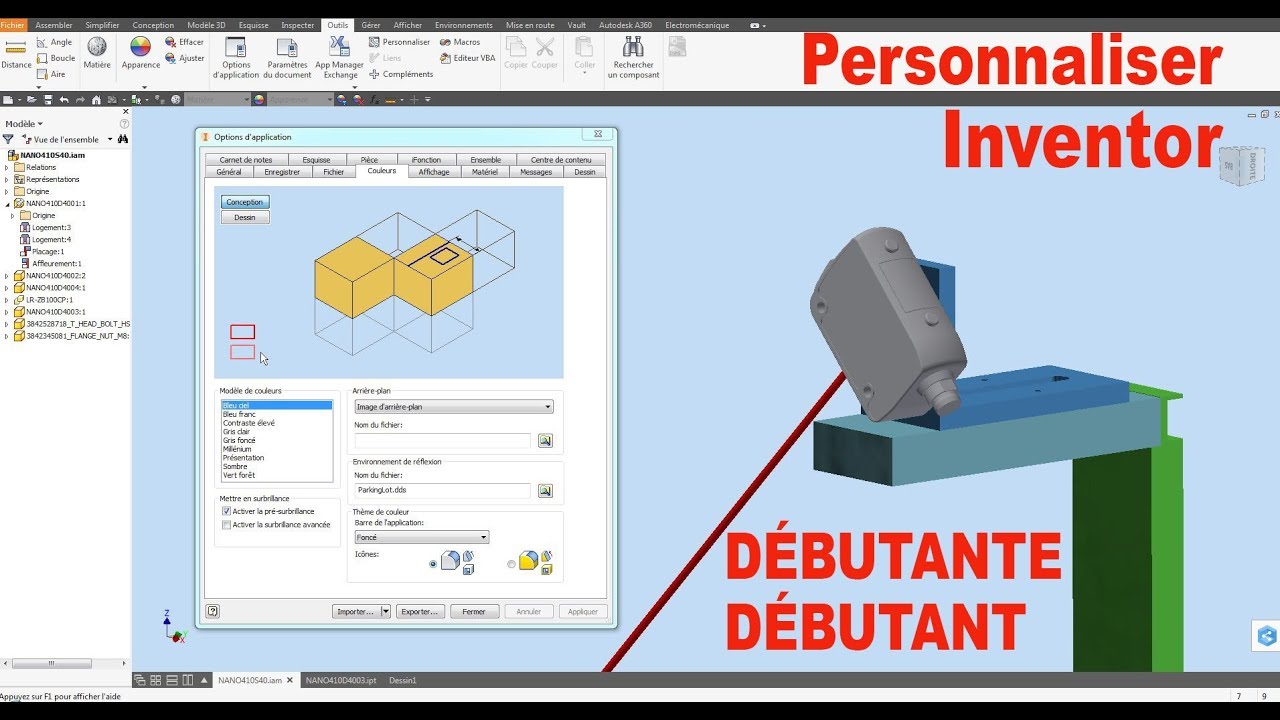Select Placage:1 in model tree

48,251
